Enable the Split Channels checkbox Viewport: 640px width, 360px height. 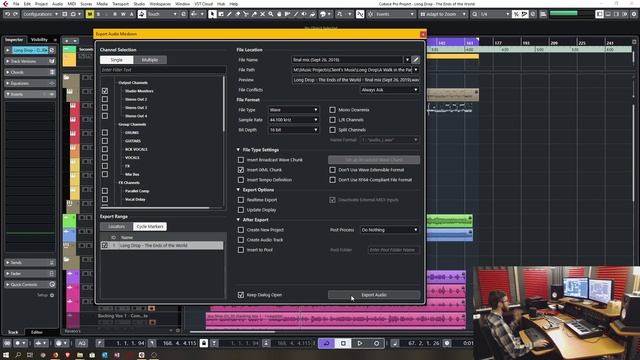[332, 130]
